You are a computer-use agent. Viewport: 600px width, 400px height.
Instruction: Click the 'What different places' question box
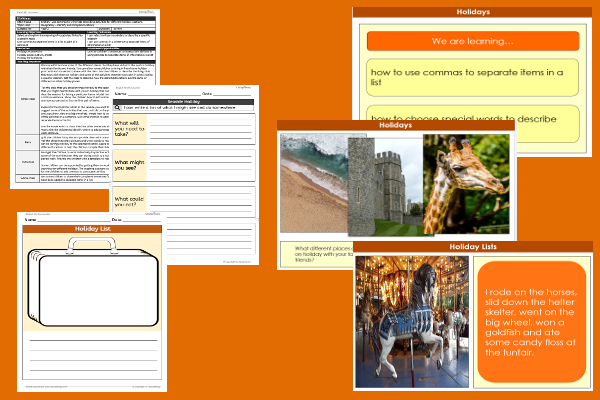pyautogui.click(x=317, y=254)
